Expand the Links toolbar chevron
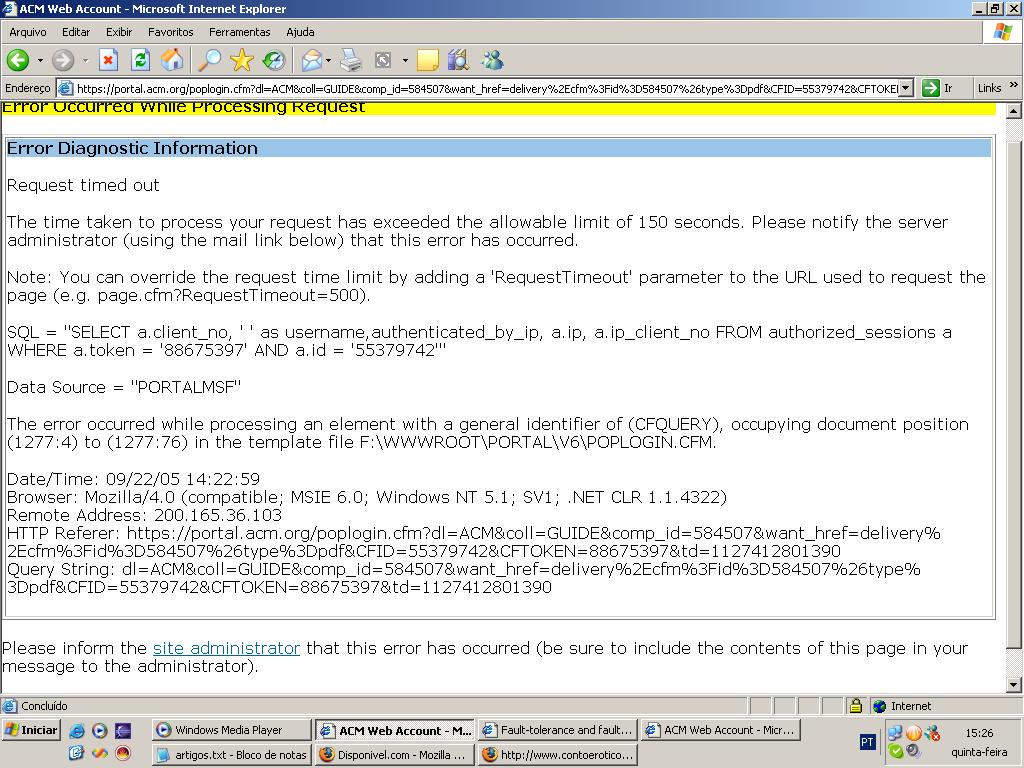This screenshot has width=1024, height=768. [1013, 85]
